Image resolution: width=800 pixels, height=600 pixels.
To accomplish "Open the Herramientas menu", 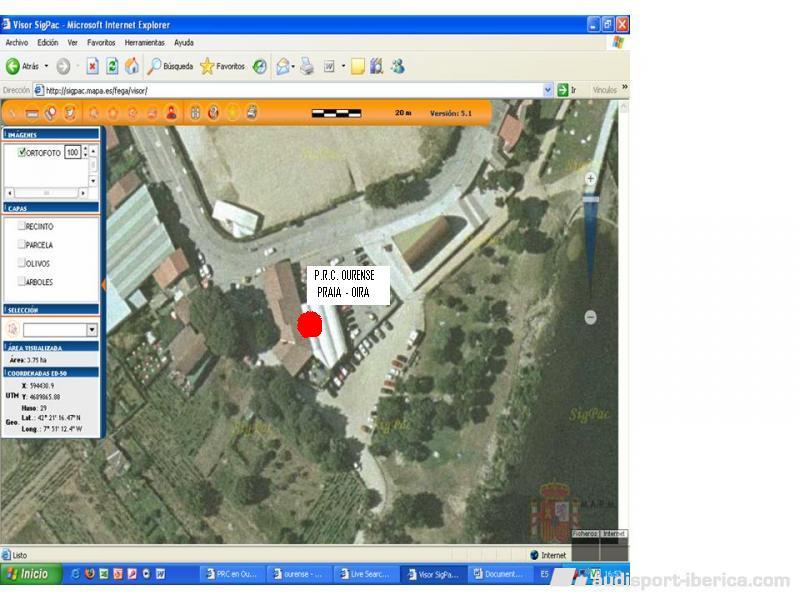I will (144, 43).
